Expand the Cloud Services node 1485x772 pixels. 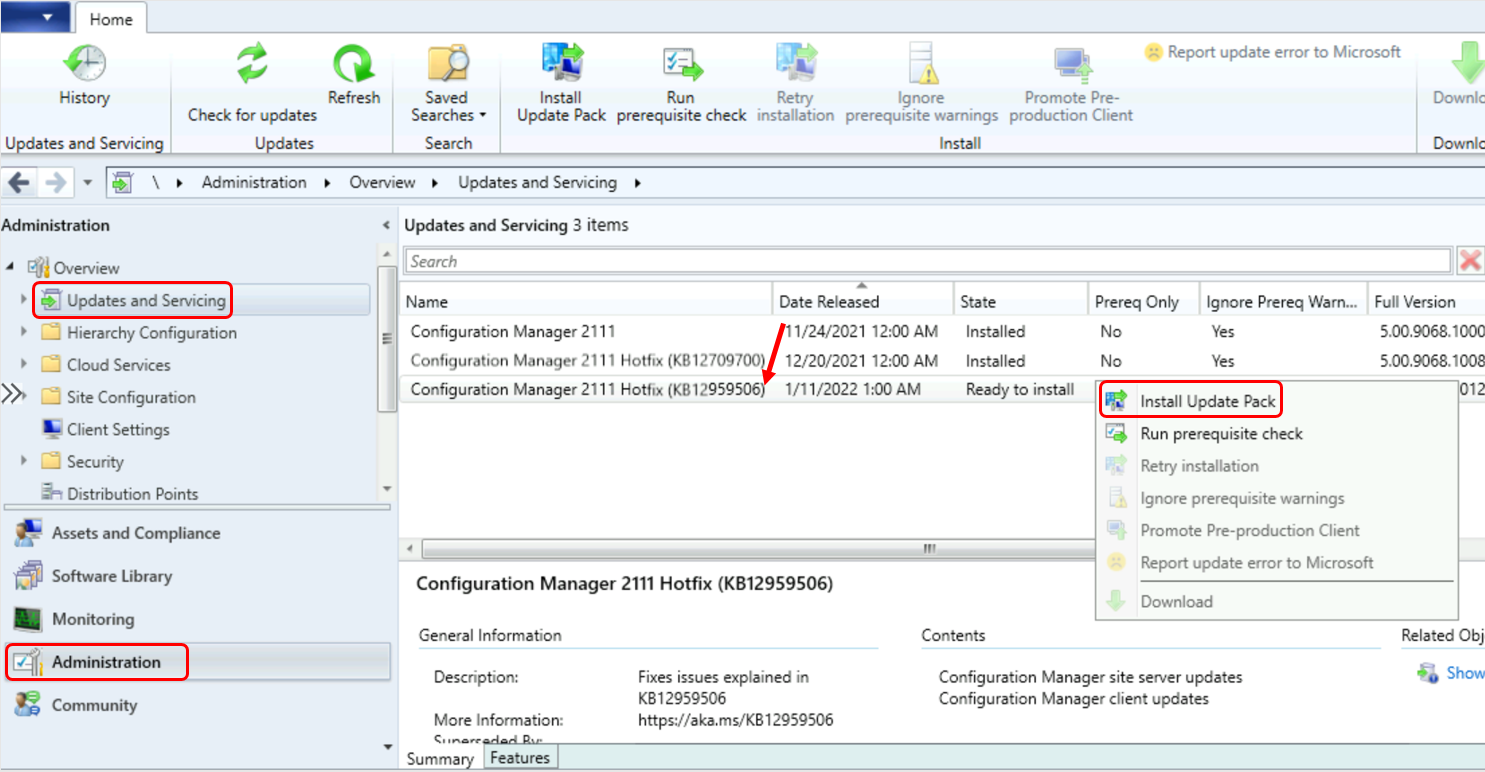(24, 364)
